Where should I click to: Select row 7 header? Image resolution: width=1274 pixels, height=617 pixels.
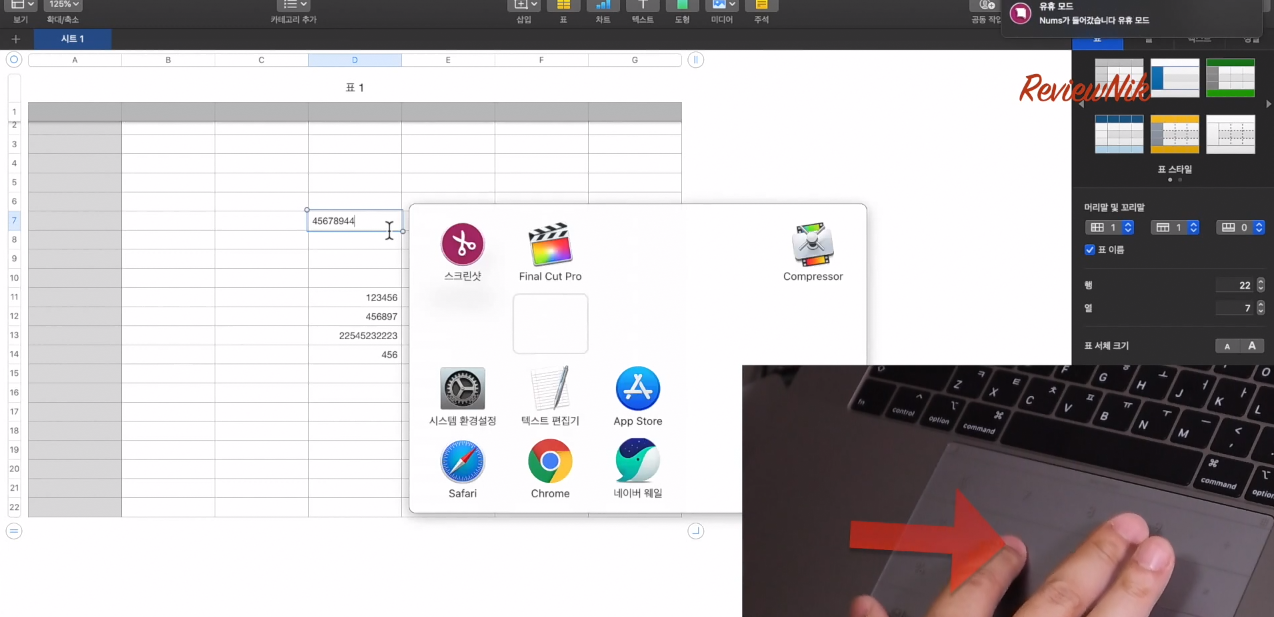(14, 221)
